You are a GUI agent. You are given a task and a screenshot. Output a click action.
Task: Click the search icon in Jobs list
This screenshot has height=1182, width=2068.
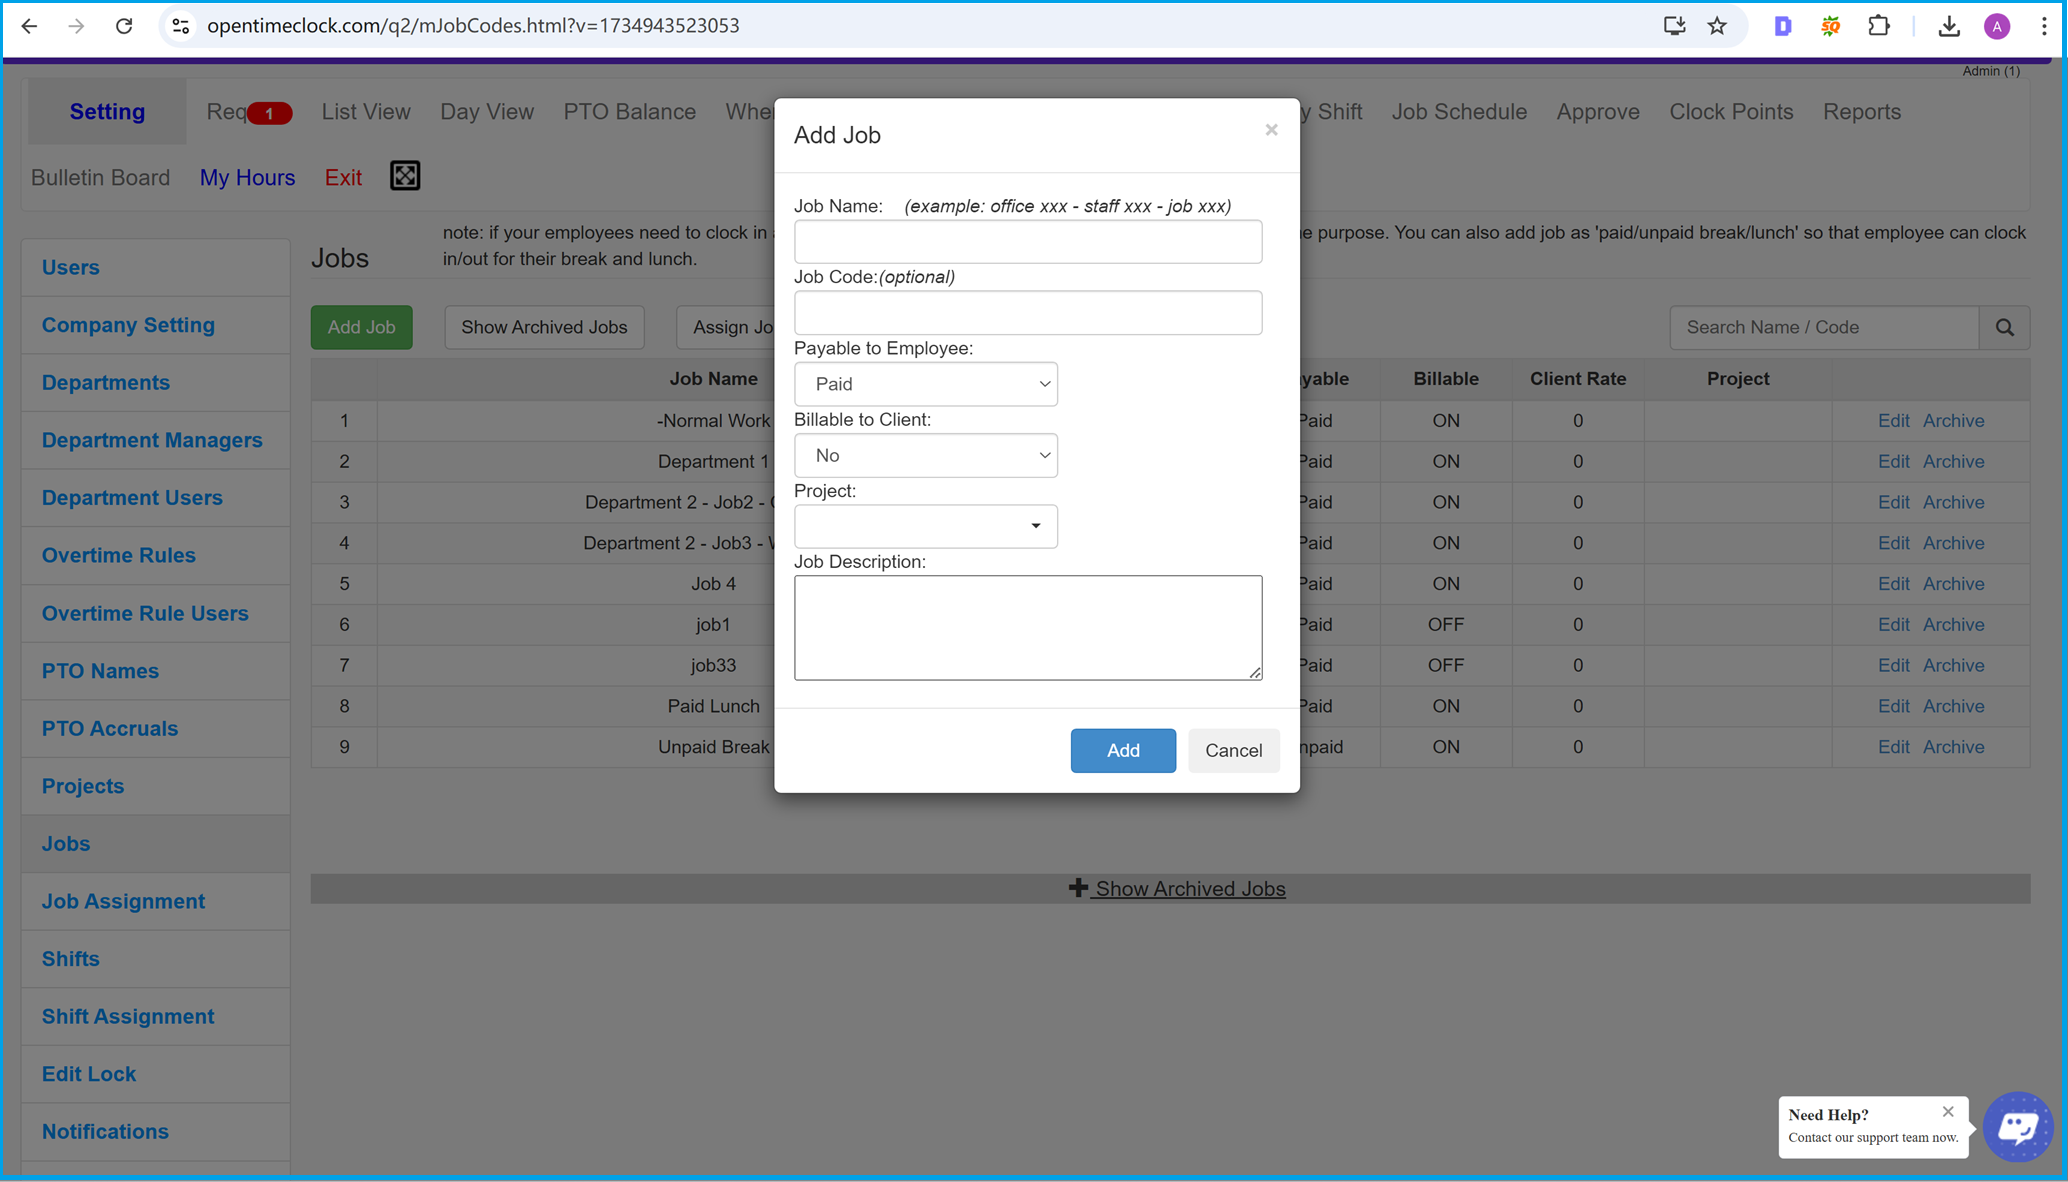pyautogui.click(x=2007, y=327)
